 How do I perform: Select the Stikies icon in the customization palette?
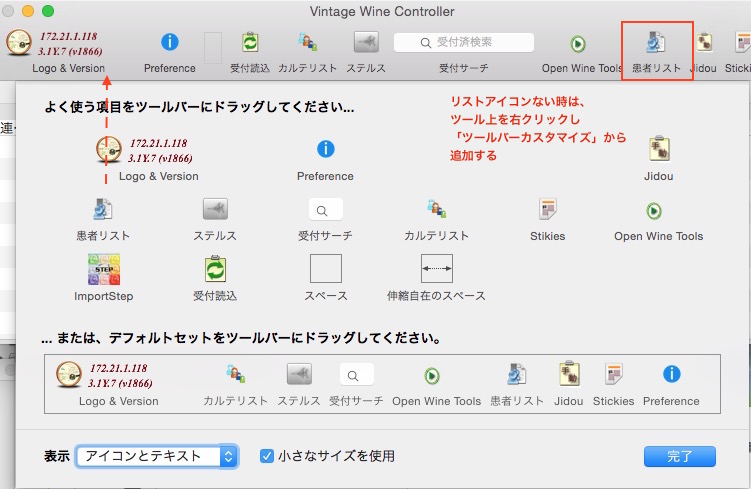point(547,209)
